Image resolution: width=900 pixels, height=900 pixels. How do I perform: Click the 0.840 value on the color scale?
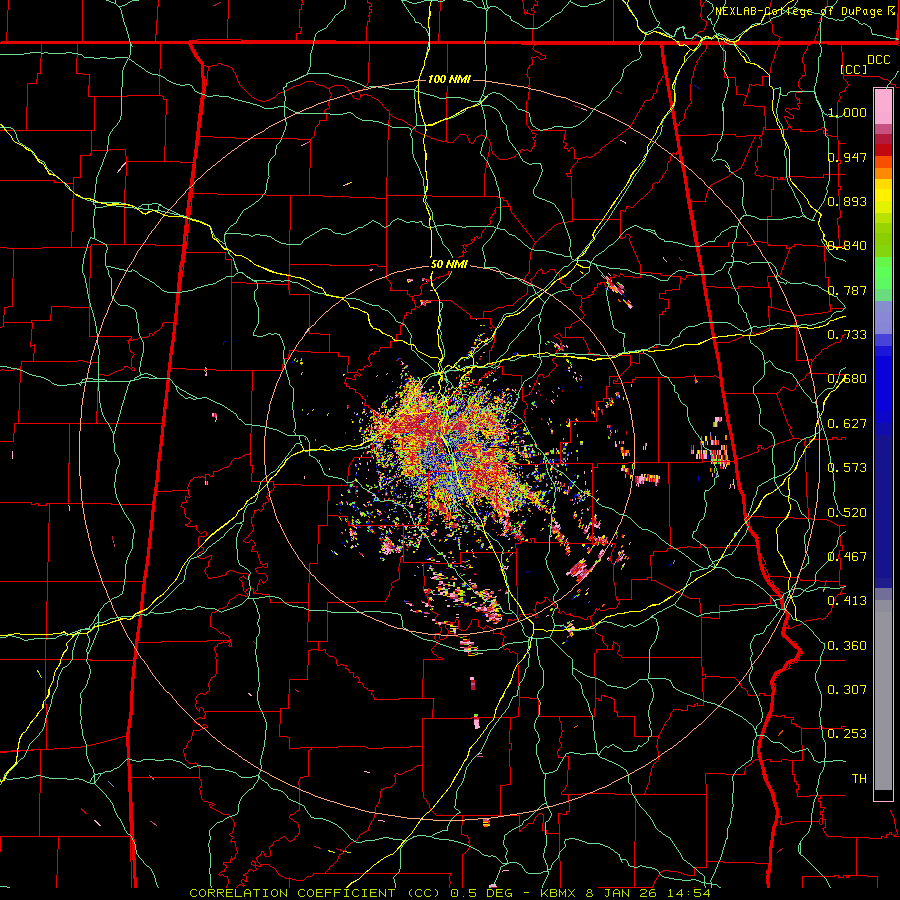tap(847, 246)
